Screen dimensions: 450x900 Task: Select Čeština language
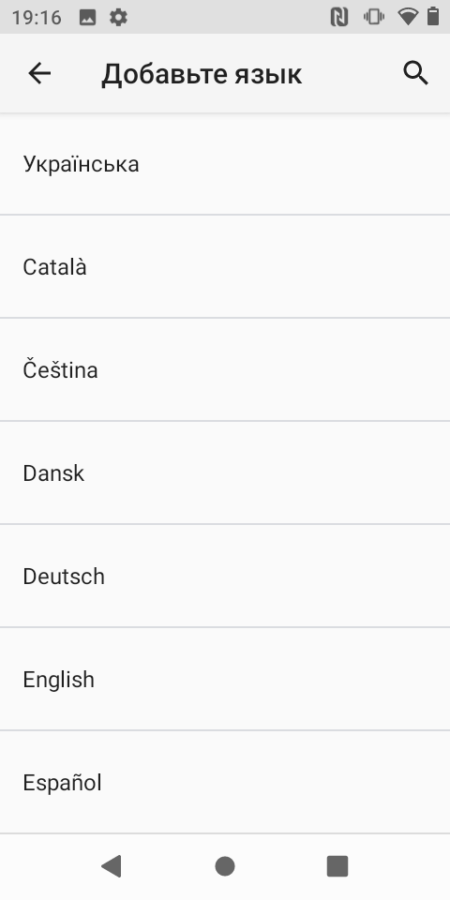225,370
